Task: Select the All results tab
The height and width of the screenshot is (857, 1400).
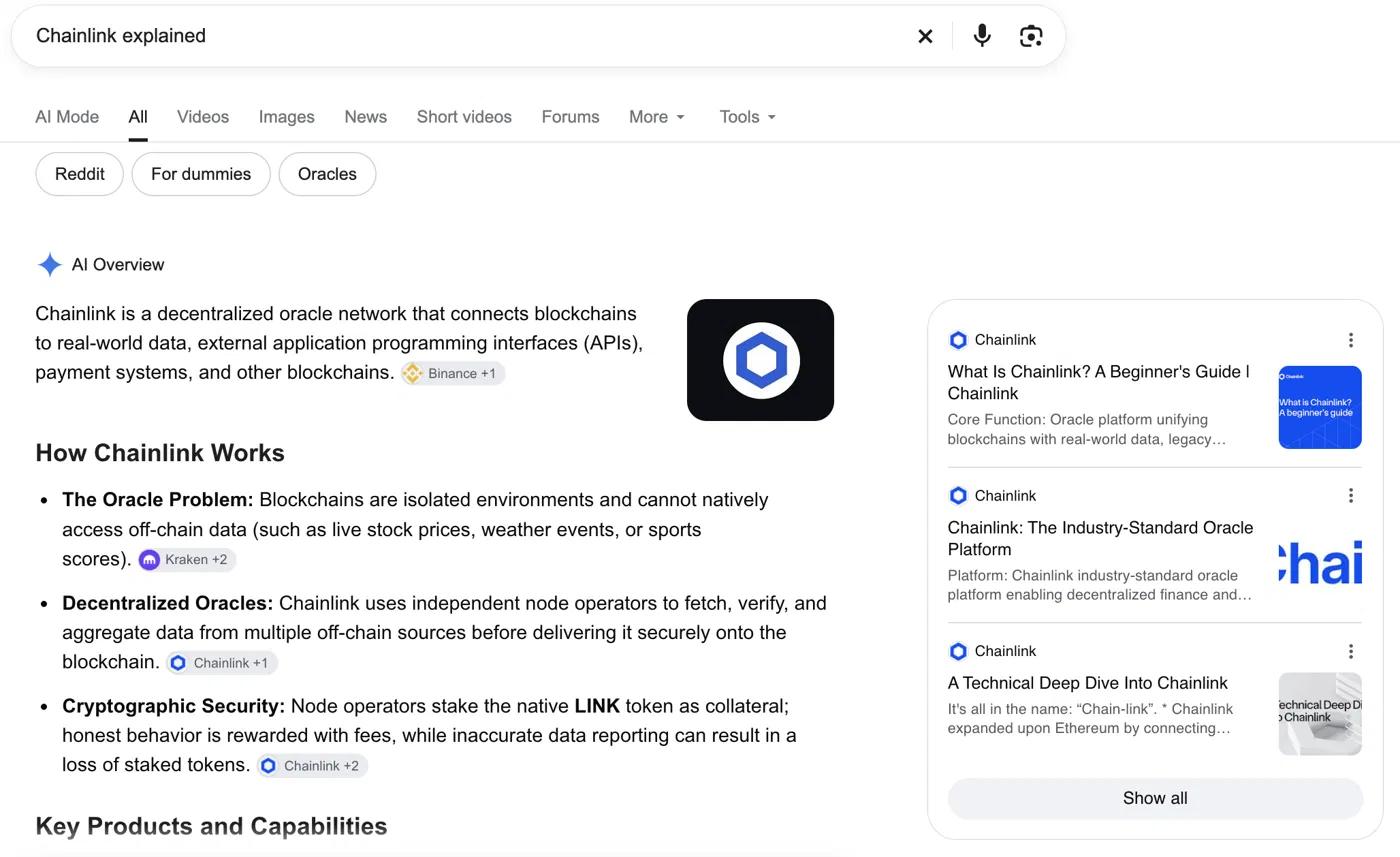Action: pyautogui.click(x=138, y=117)
